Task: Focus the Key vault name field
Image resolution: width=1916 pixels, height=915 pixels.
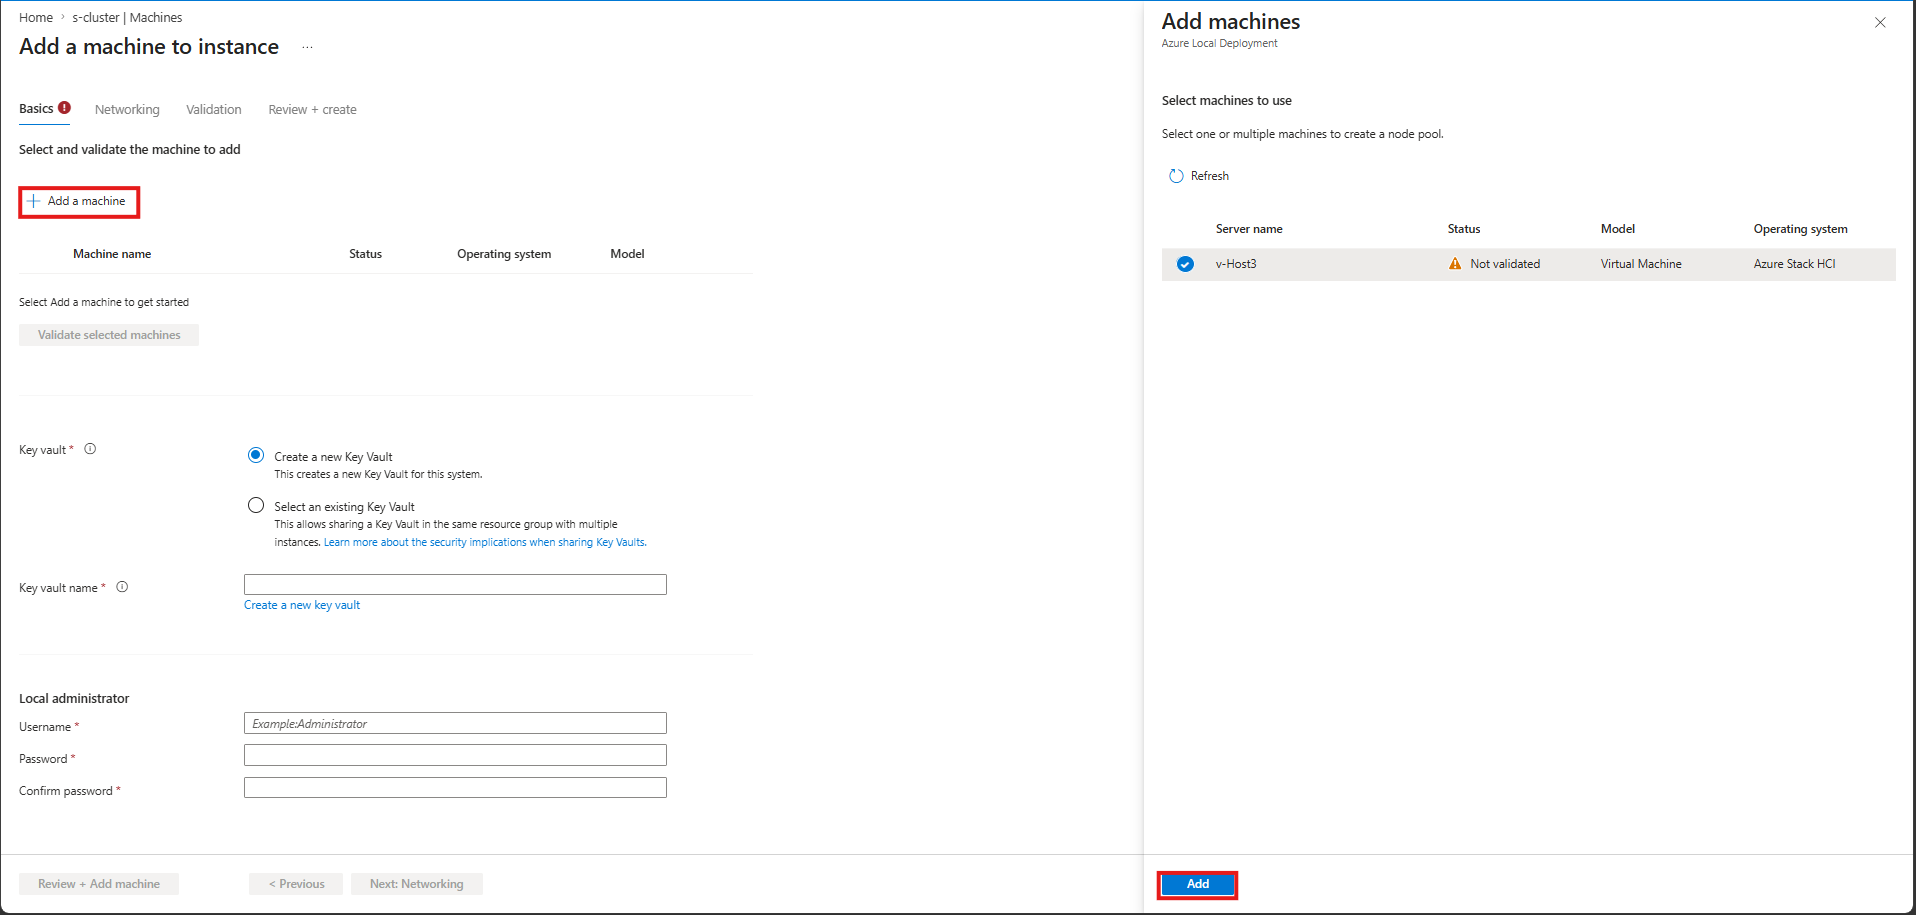Action: [x=455, y=585]
